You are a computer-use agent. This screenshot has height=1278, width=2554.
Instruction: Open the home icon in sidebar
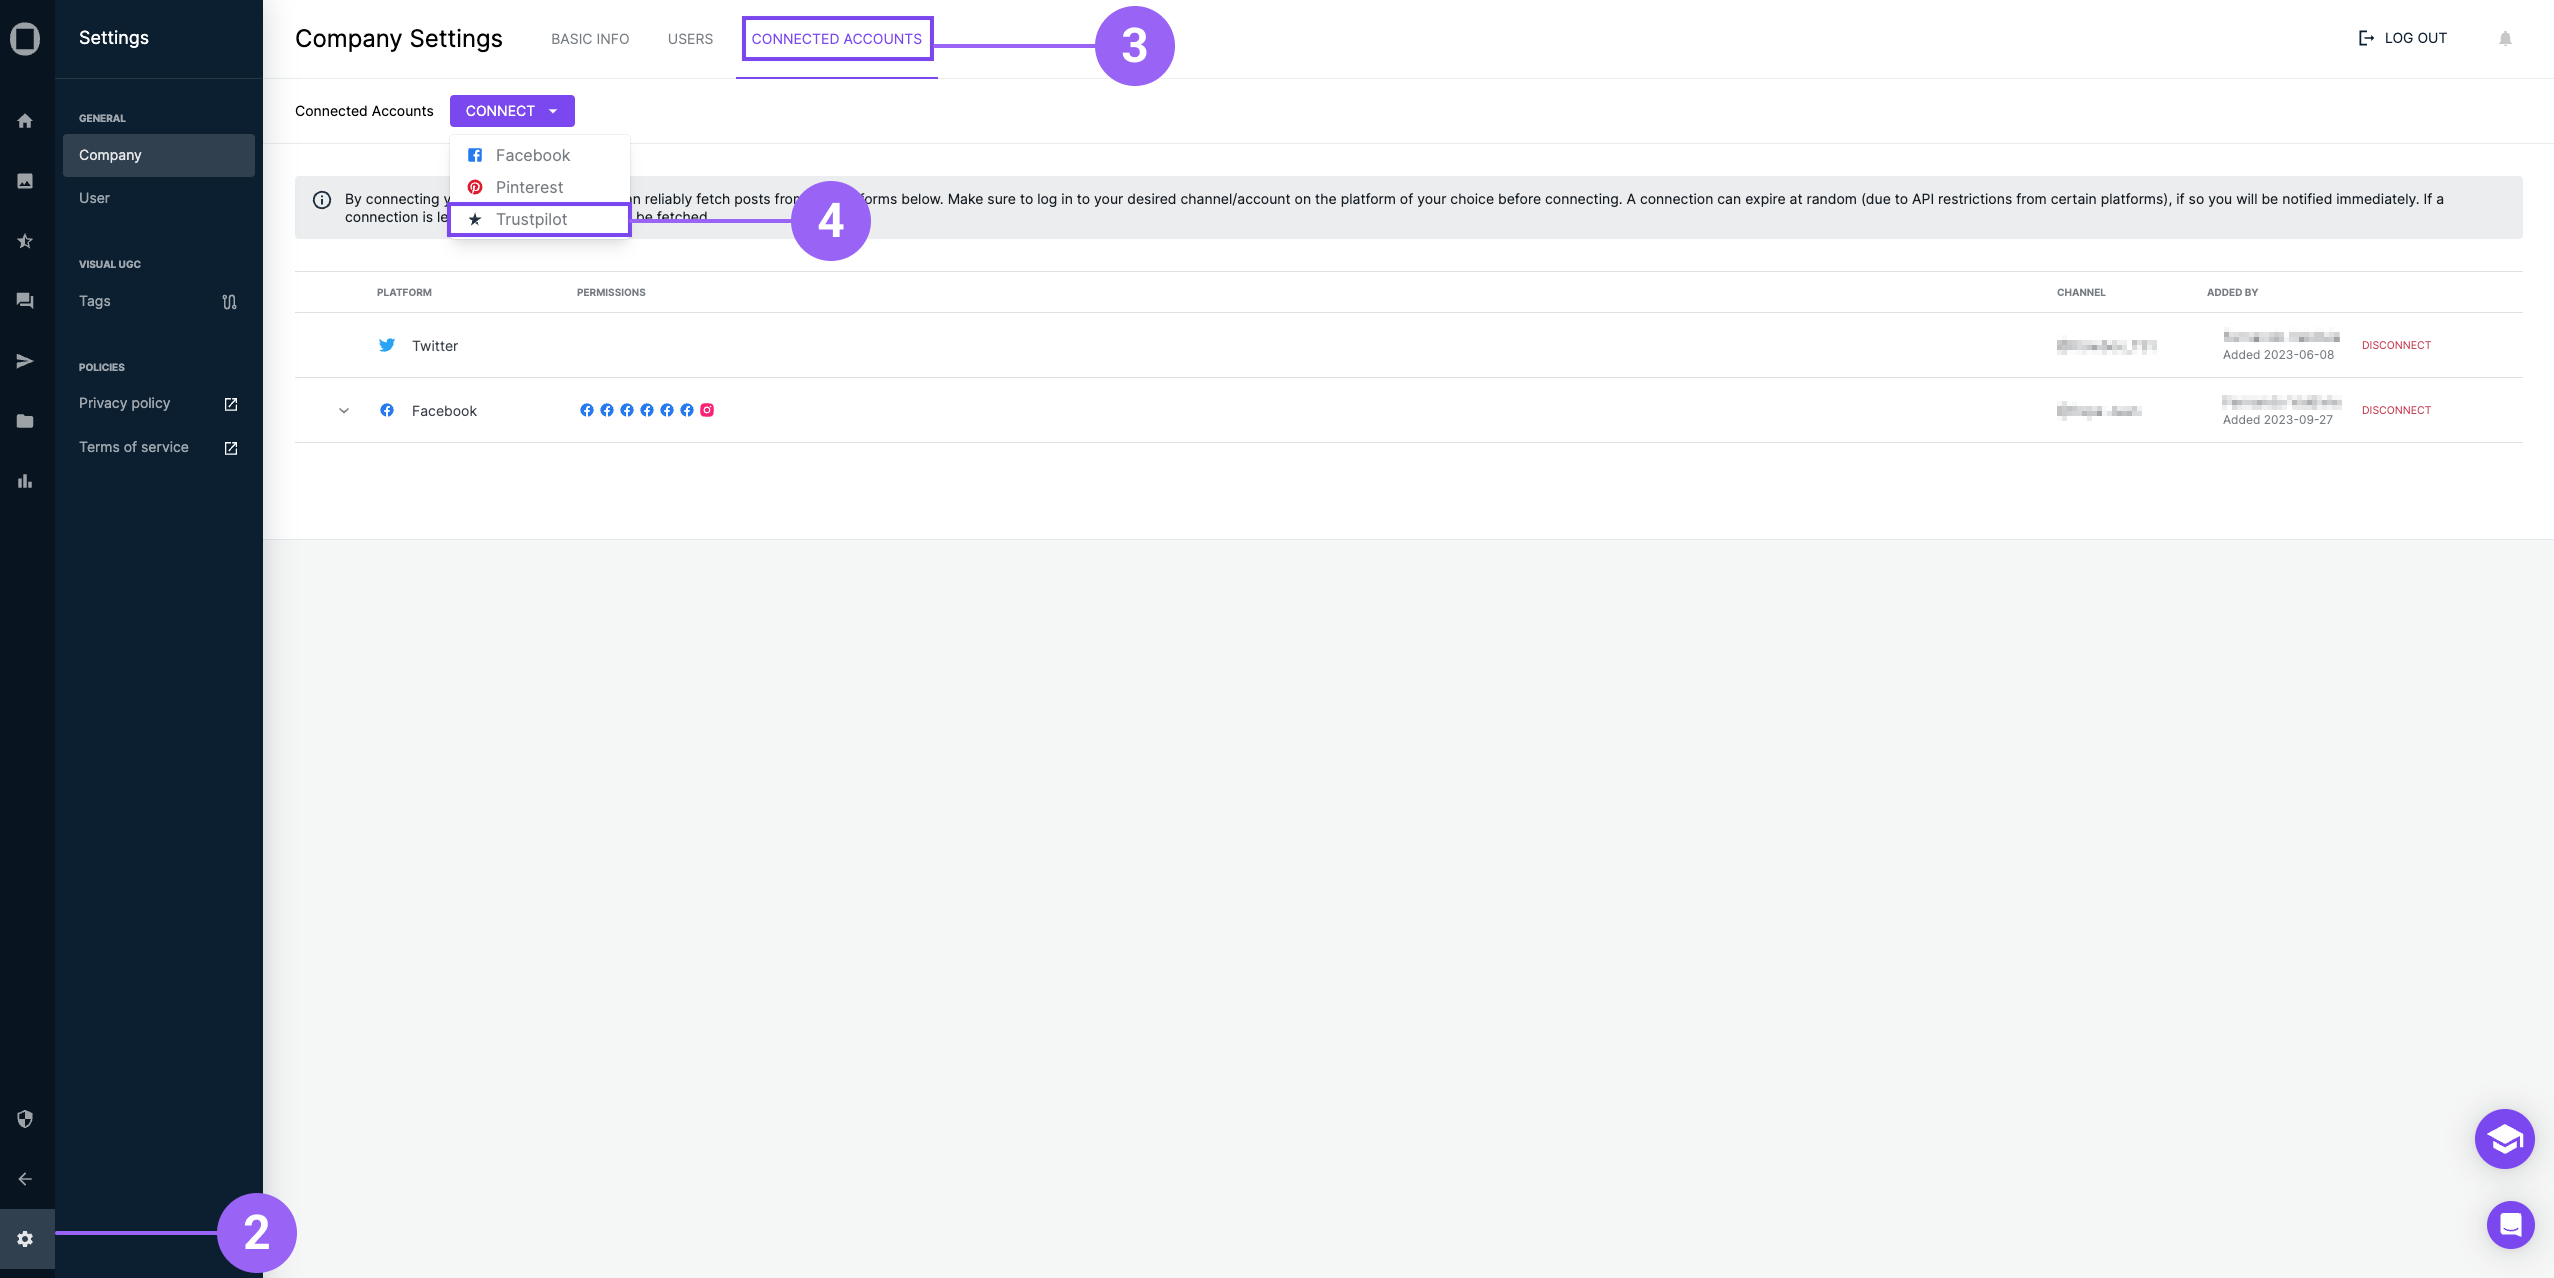[26, 121]
